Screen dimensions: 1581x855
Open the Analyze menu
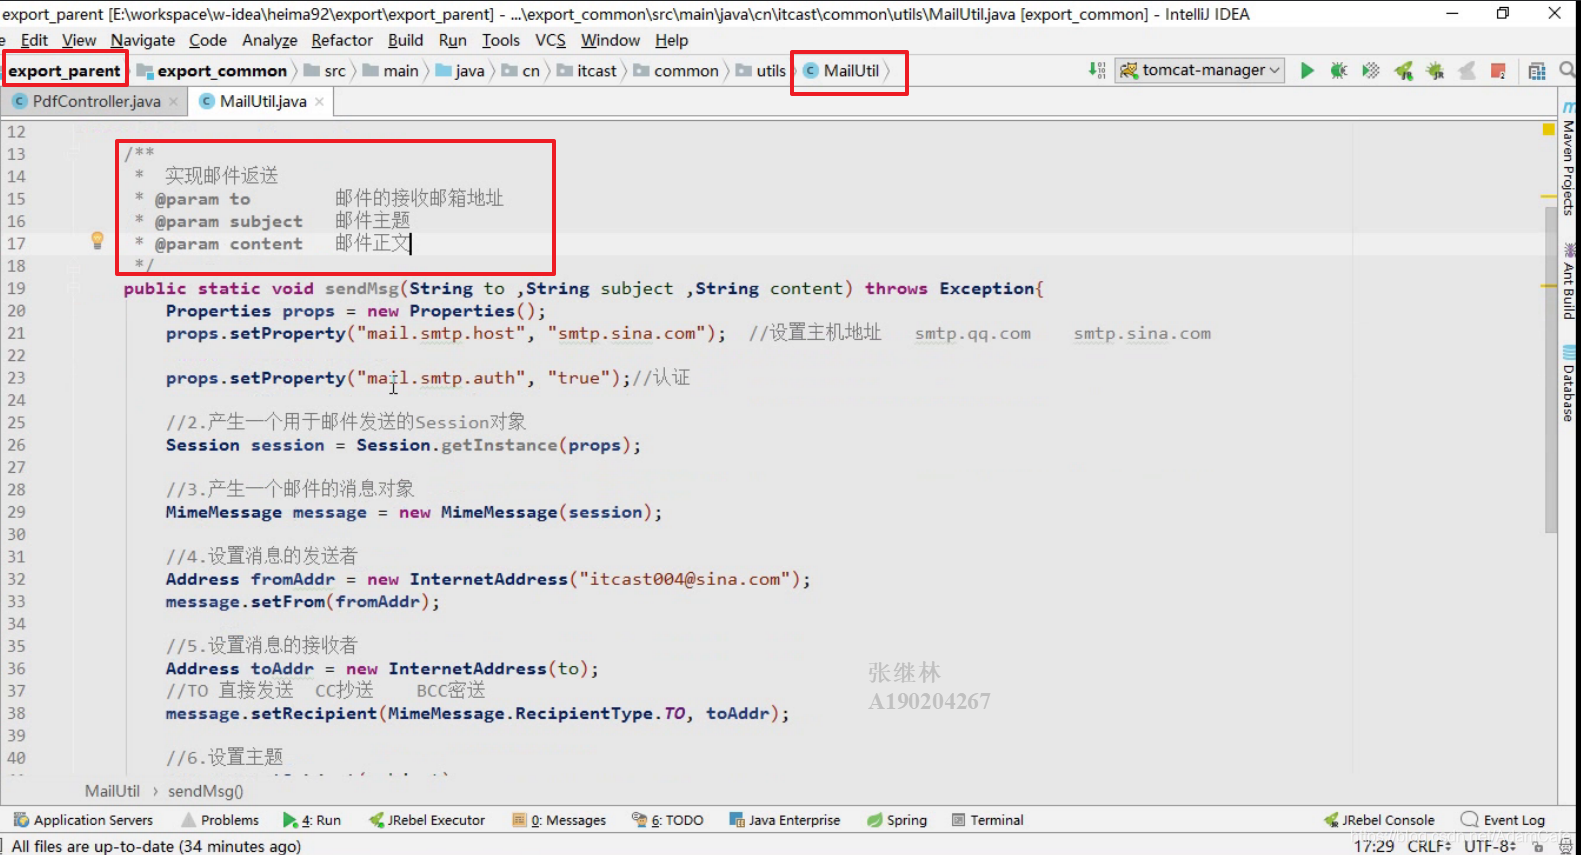(270, 40)
